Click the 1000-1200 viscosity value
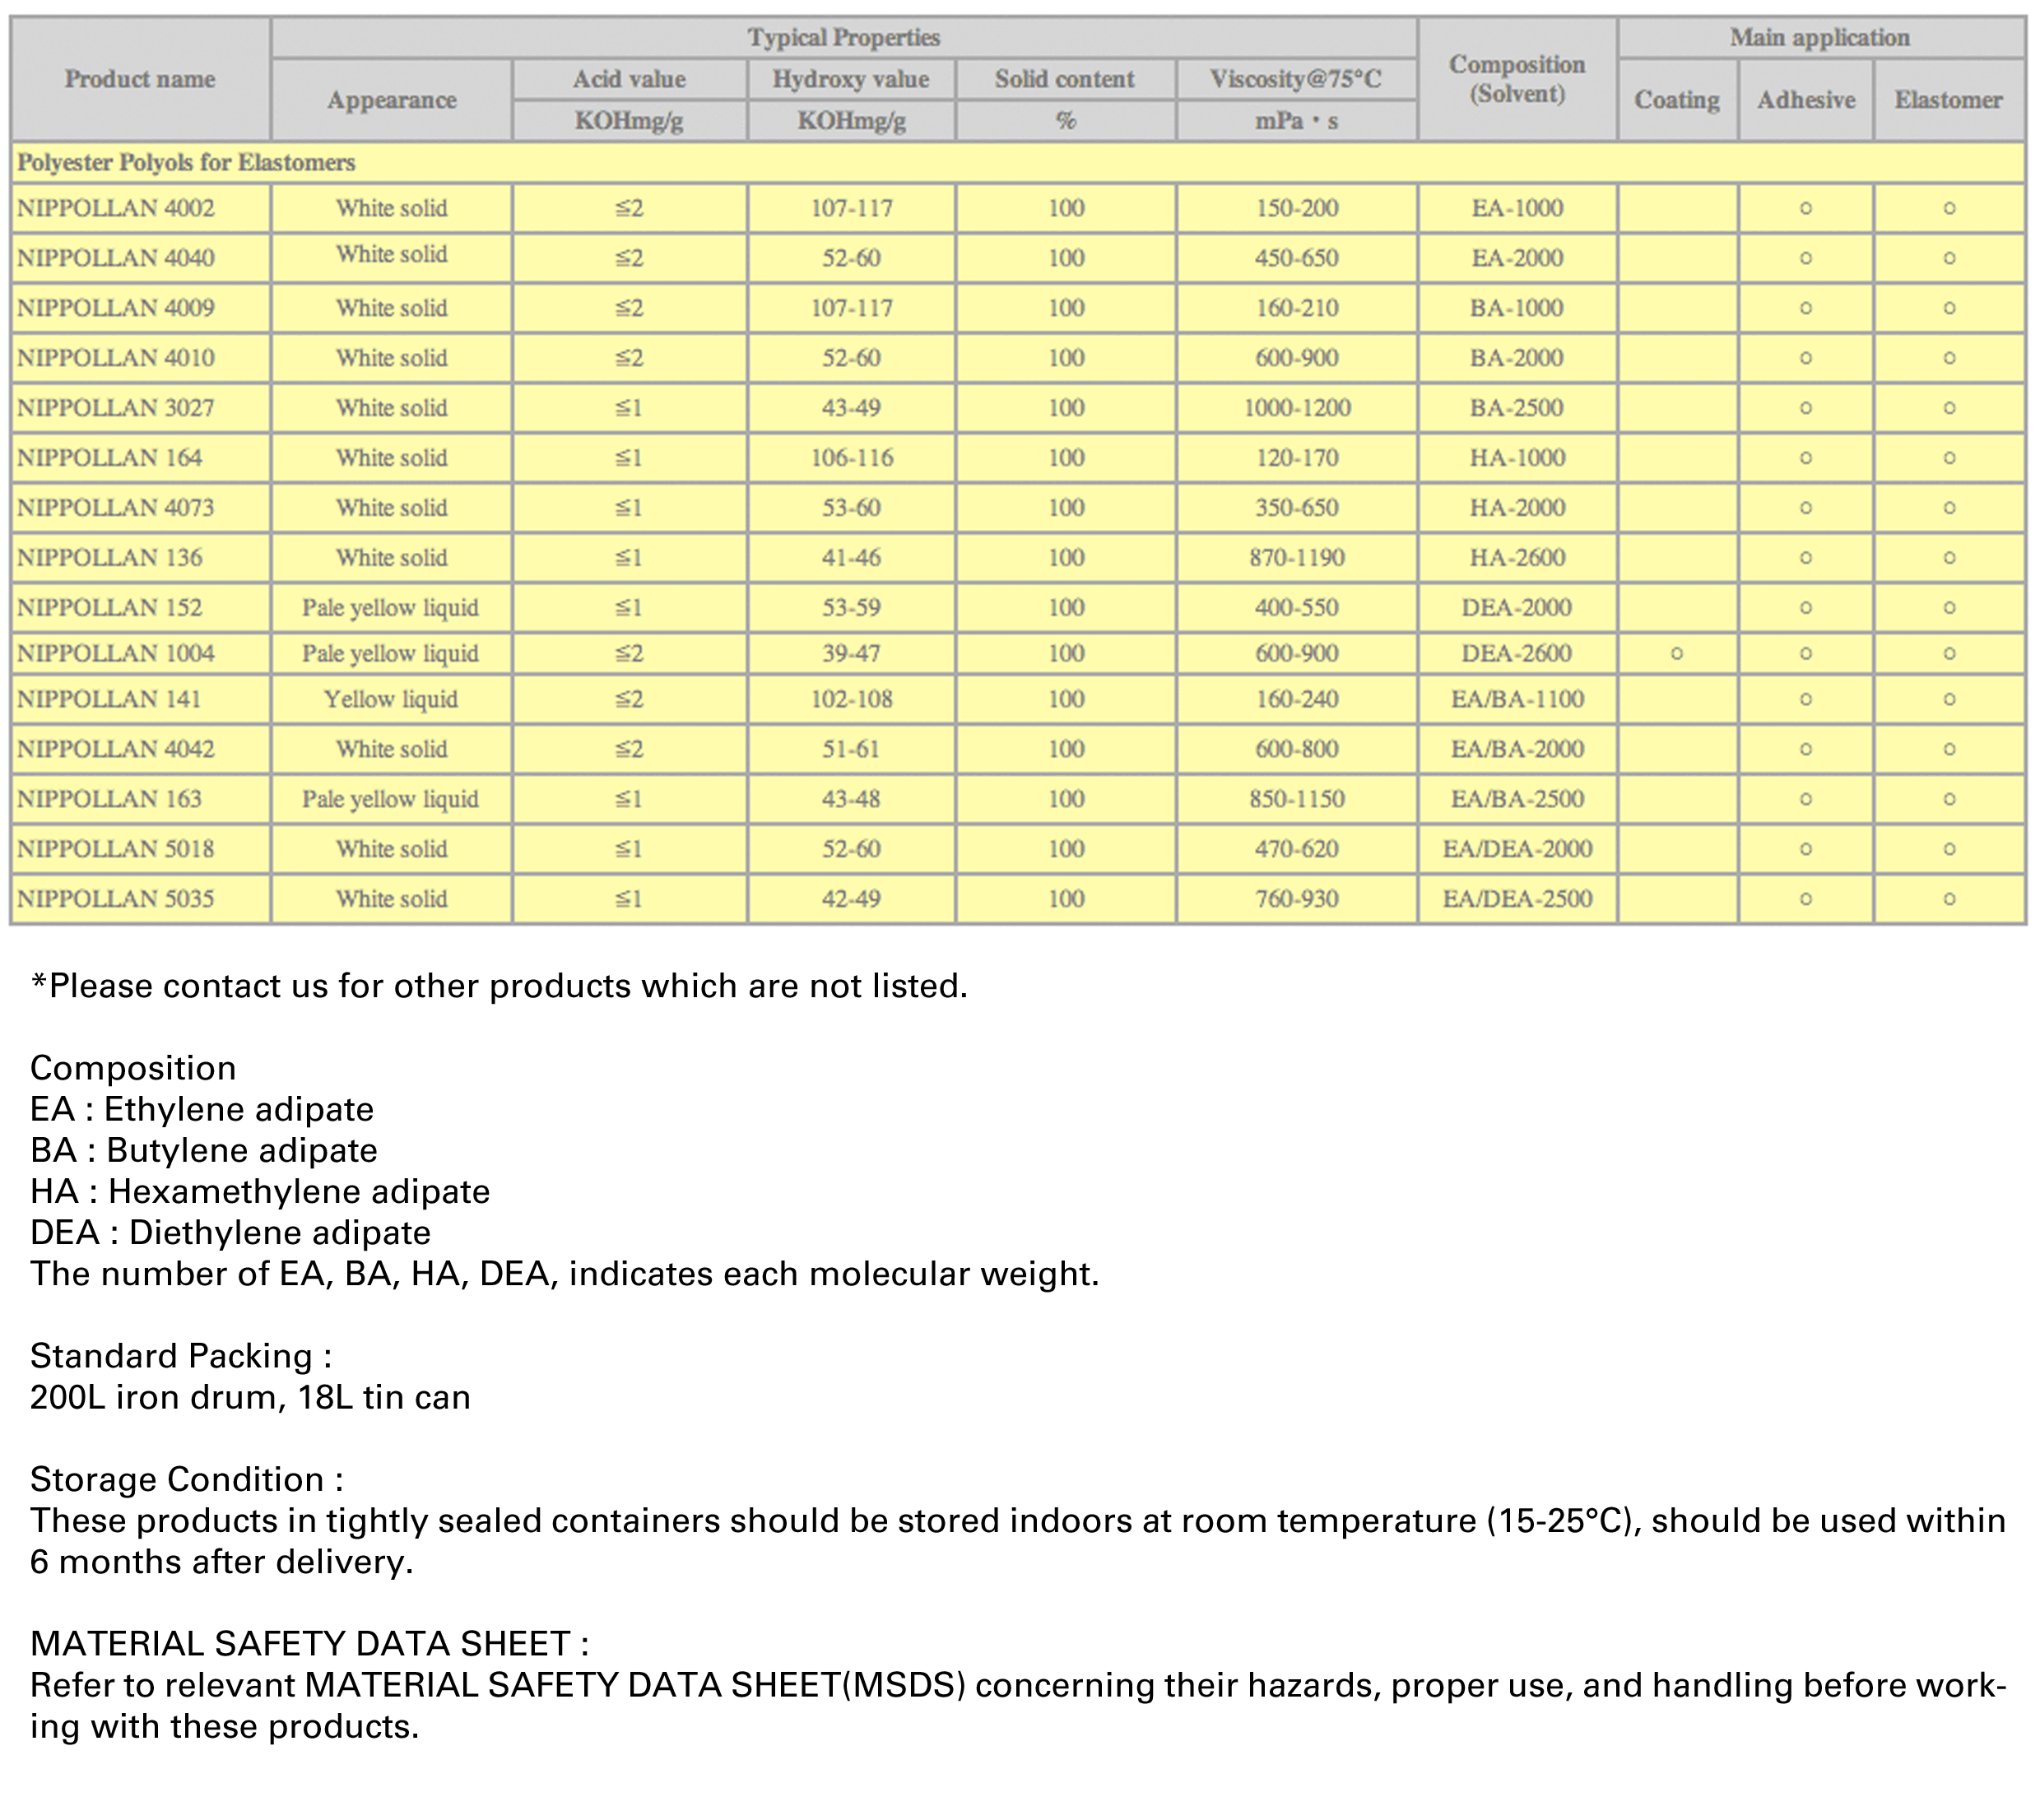Viewport: 2040px width, 1820px height. (x=1297, y=408)
